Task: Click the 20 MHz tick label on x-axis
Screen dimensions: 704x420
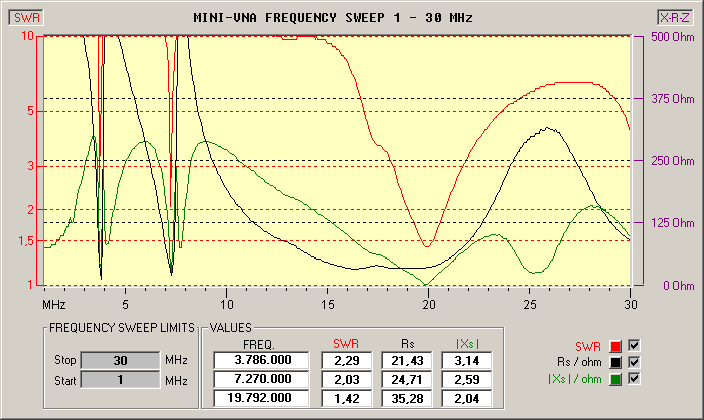Action: (429, 305)
